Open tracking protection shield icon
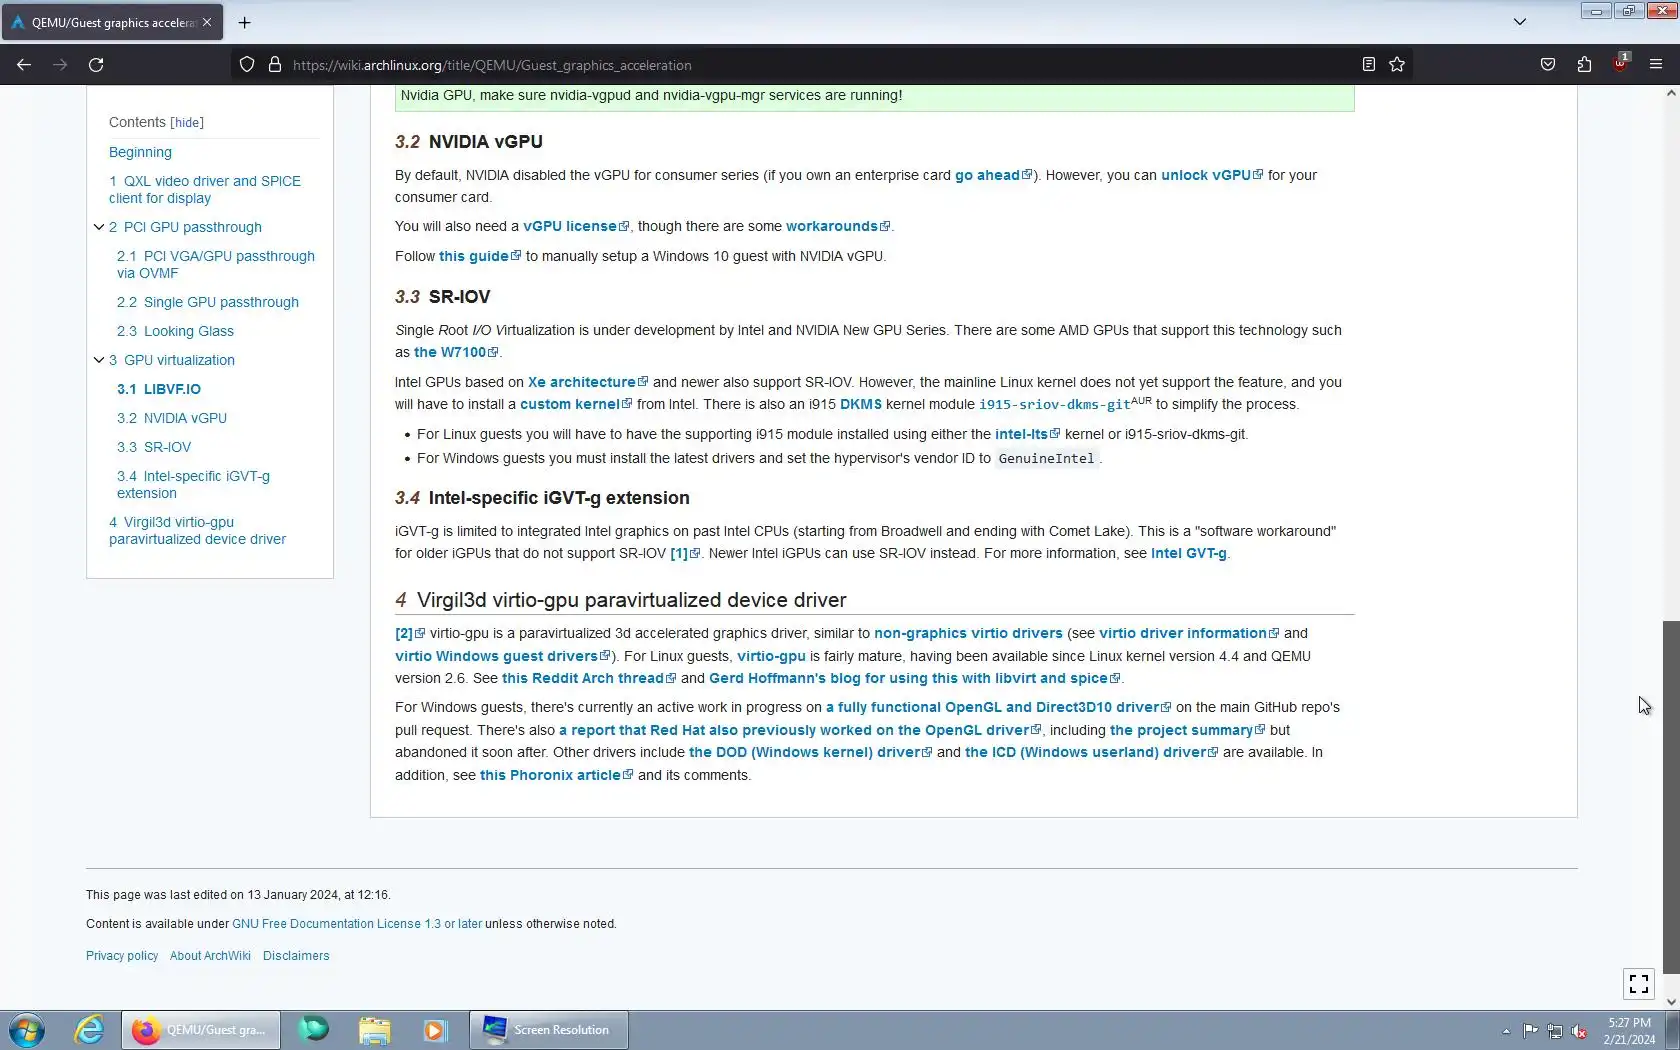The image size is (1680, 1050). [247, 65]
